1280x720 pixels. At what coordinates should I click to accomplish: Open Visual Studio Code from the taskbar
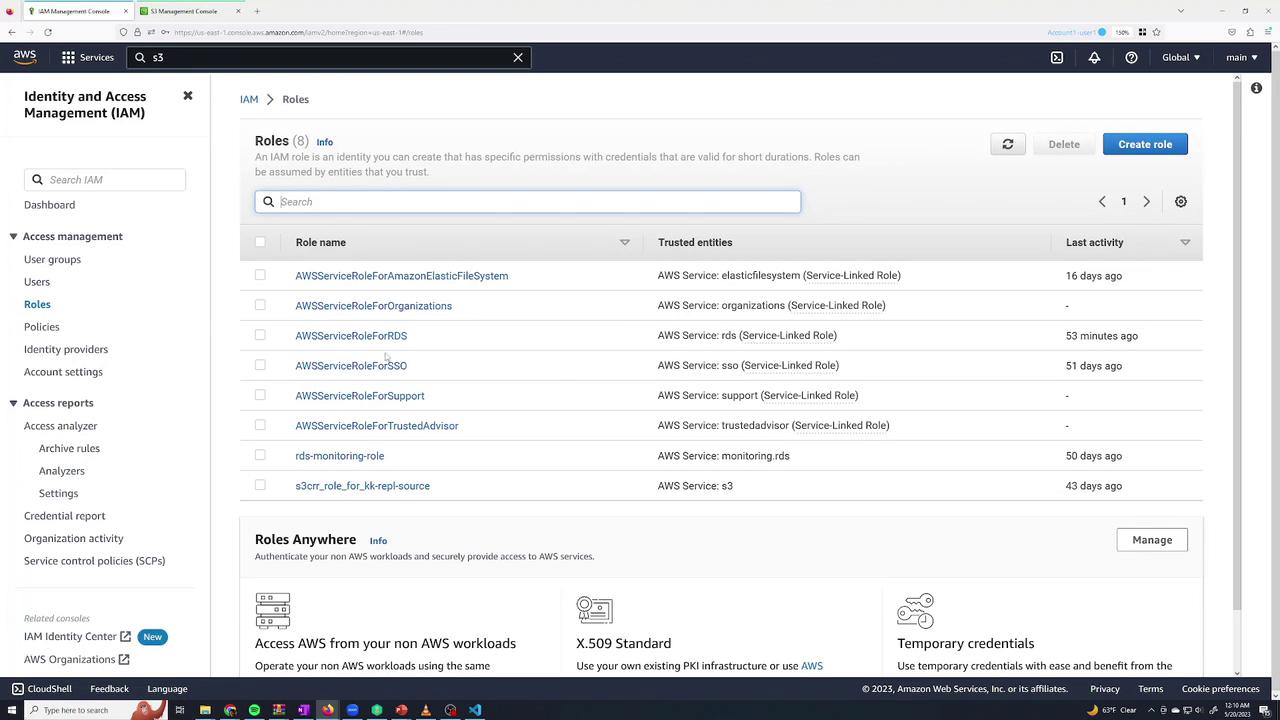(475, 710)
